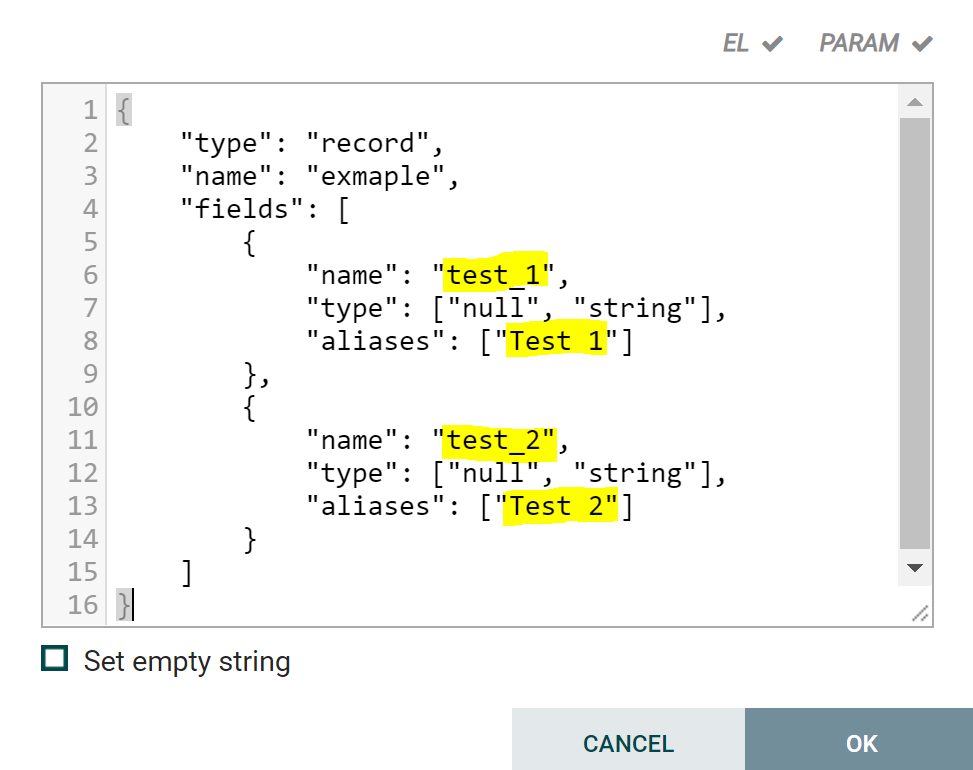Click the scrollbar up arrow
973x770 pixels.
[915, 102]
